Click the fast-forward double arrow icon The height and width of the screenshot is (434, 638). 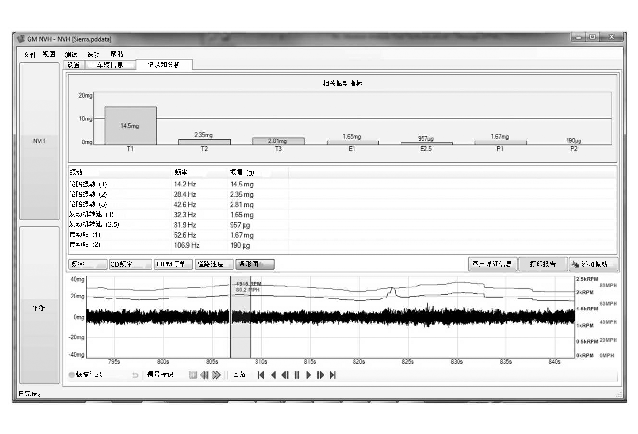pyautogui.click(x=217, y=375)
